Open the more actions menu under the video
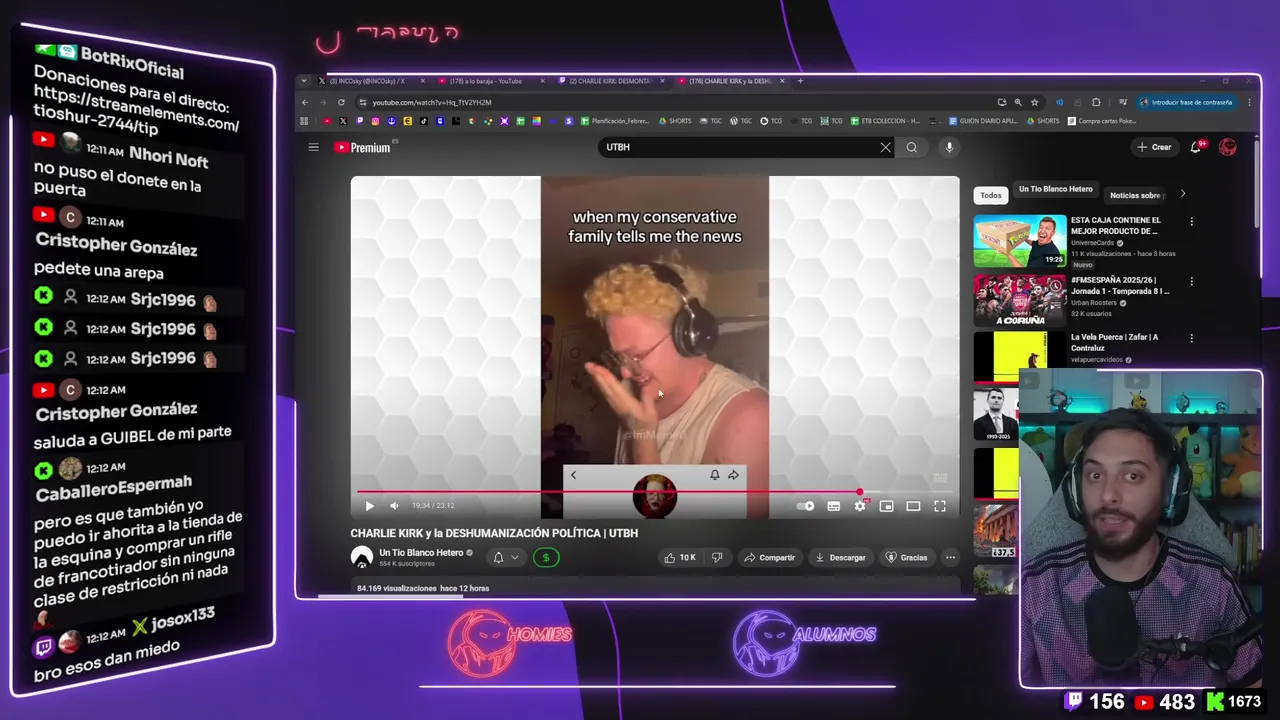The width and height of the screenshot is (1280, 720). coord(950,557)
